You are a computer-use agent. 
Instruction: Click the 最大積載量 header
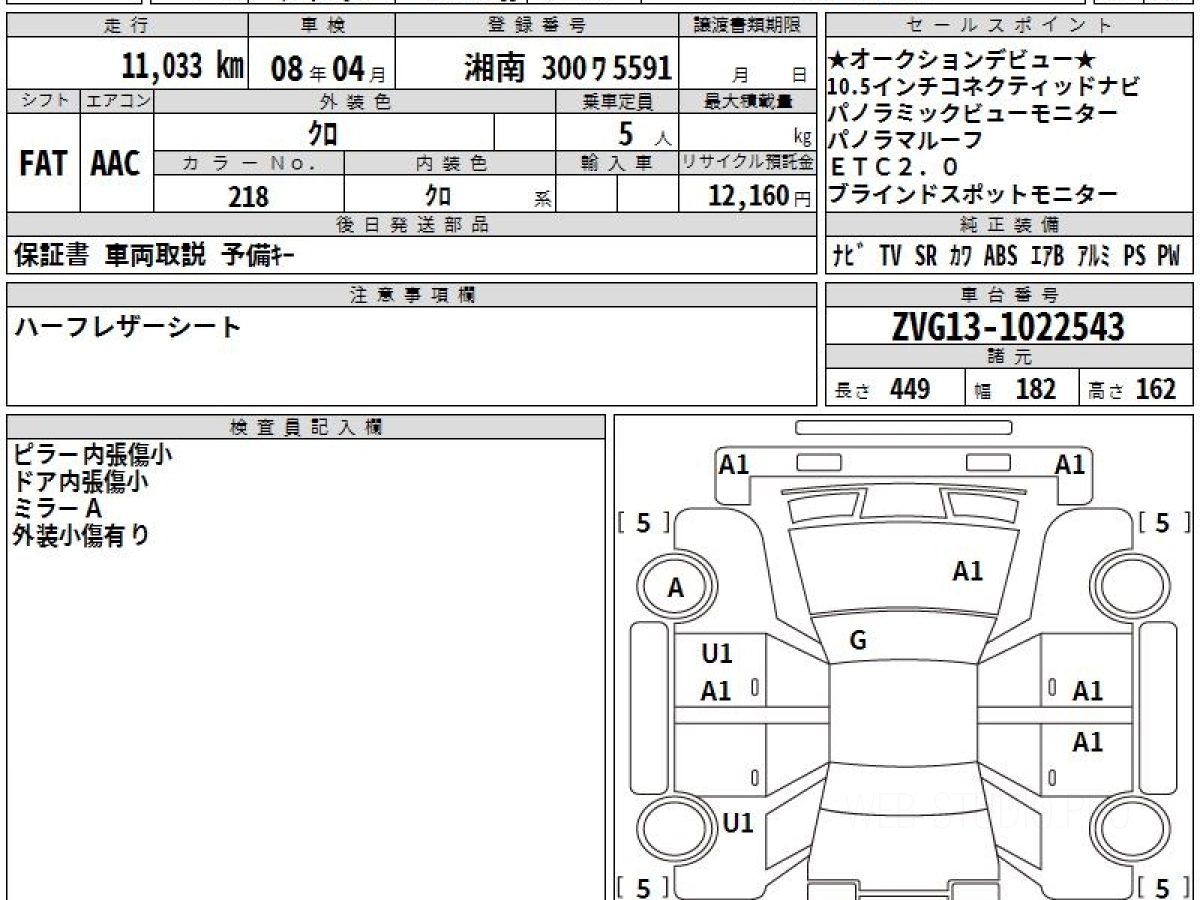[x=748, y=101]
